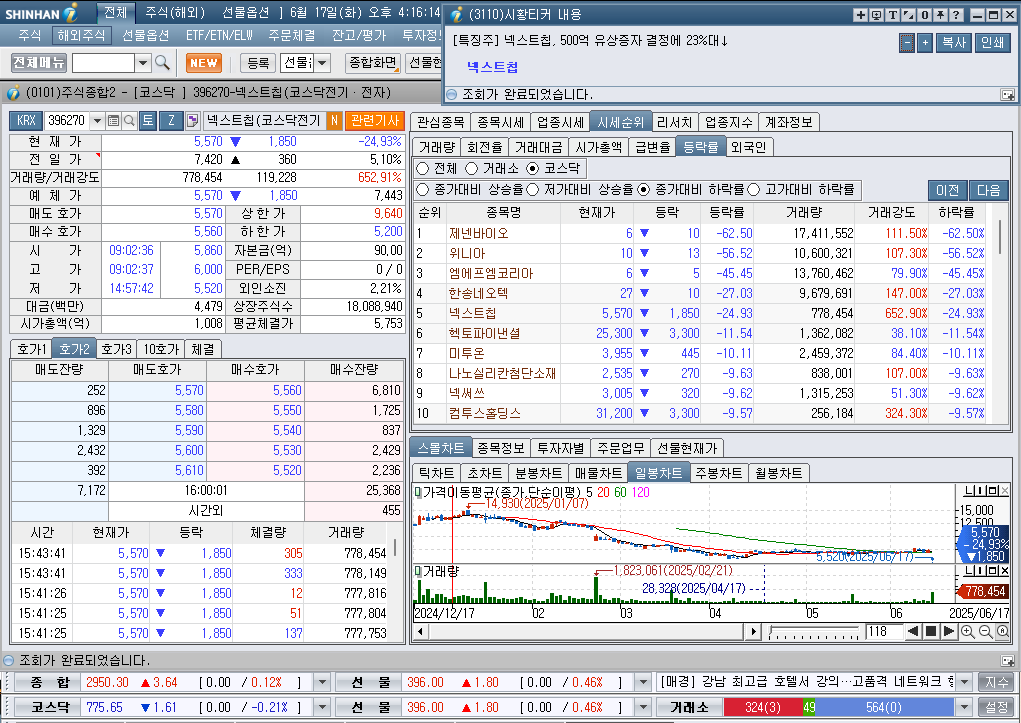The width and height of the screenshot is (1021, 723).
Task: Click the T font icon in ticker titlebar
Action: coord(892,14)
